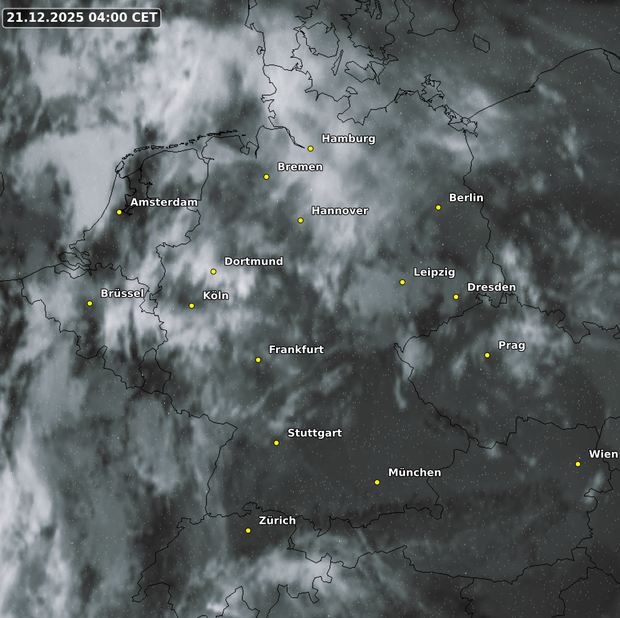The height and width of the screenshot is (618, 620).
Task: Select the Frankfurt yellow location dot
Action: click(x=258, y=360)
